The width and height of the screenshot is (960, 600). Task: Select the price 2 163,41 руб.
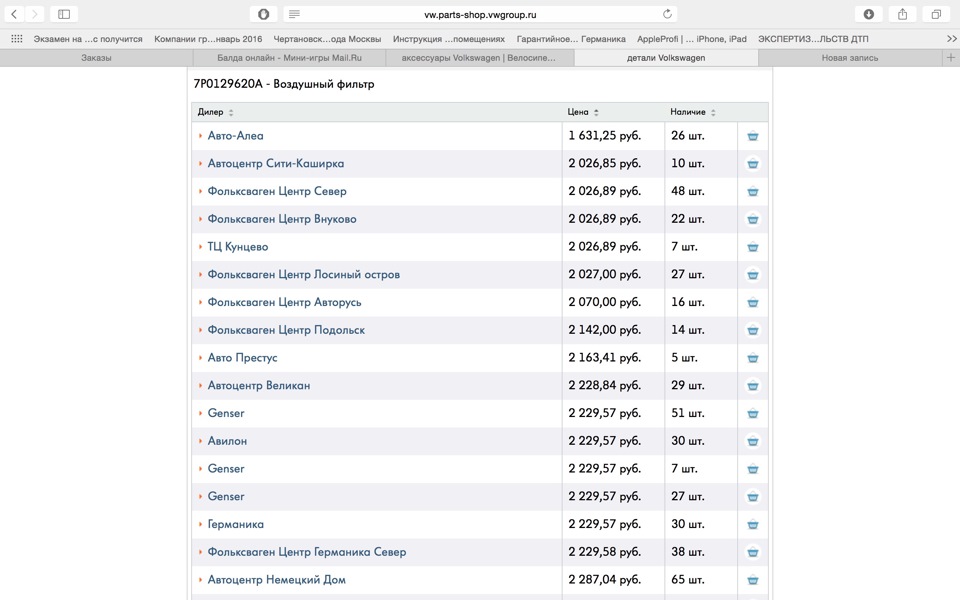click(x=604, y=358)
